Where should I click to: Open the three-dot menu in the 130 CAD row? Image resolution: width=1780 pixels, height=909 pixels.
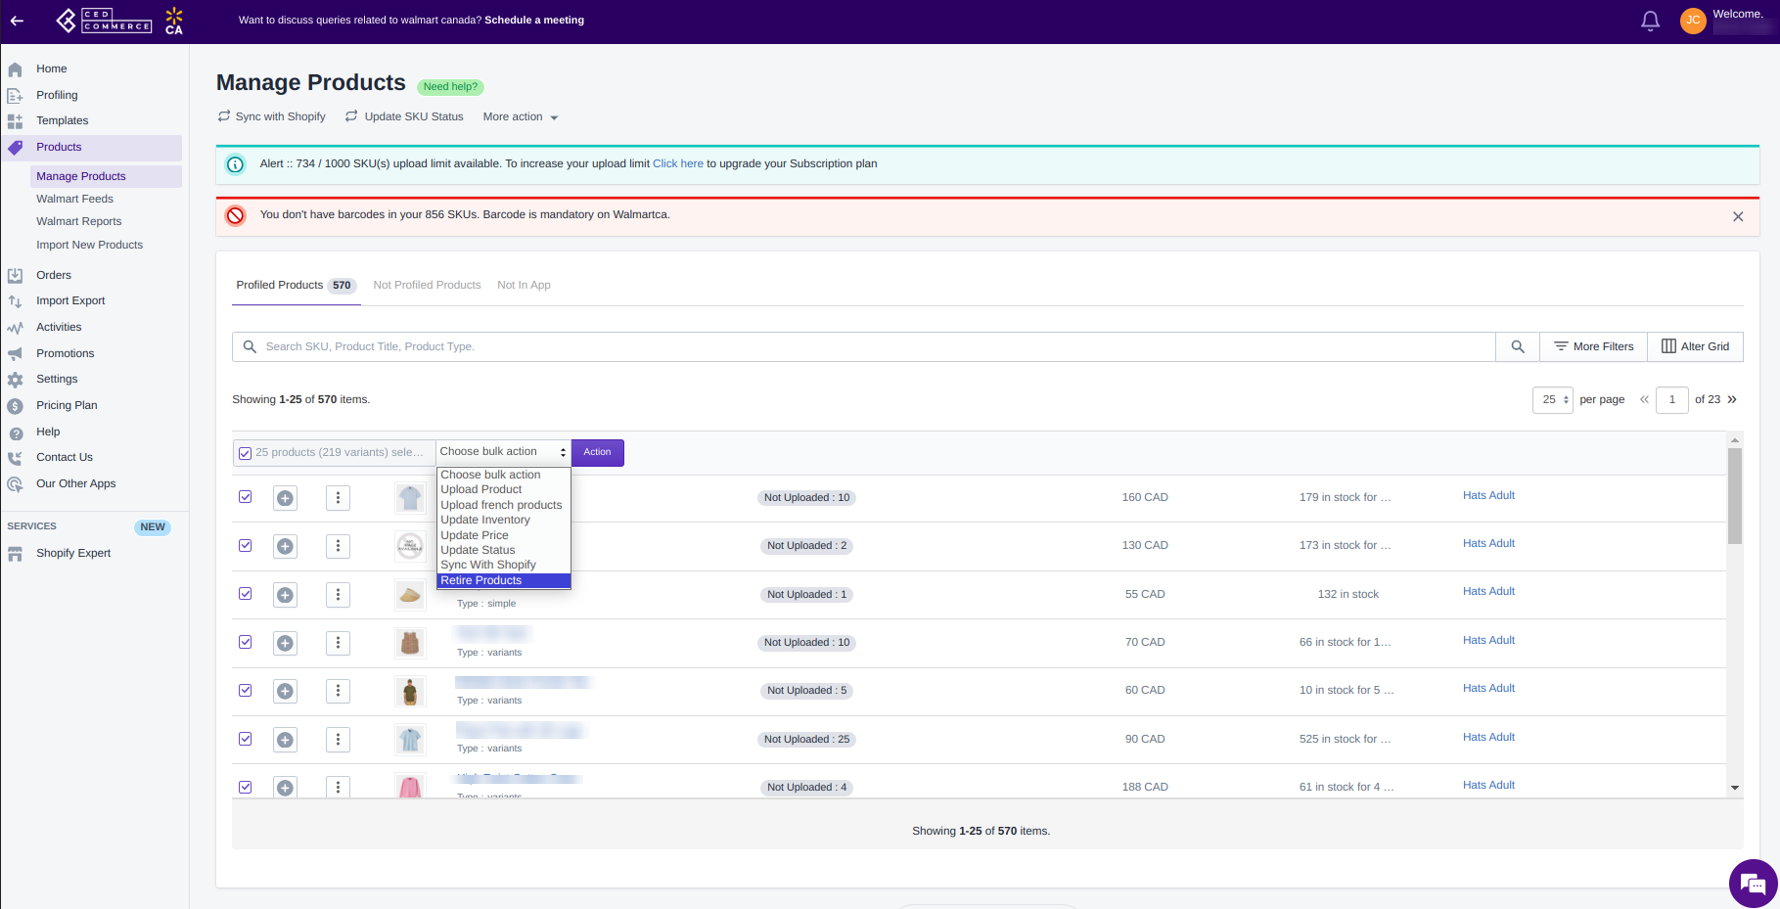pyautogui.click(x=338, y=546)
